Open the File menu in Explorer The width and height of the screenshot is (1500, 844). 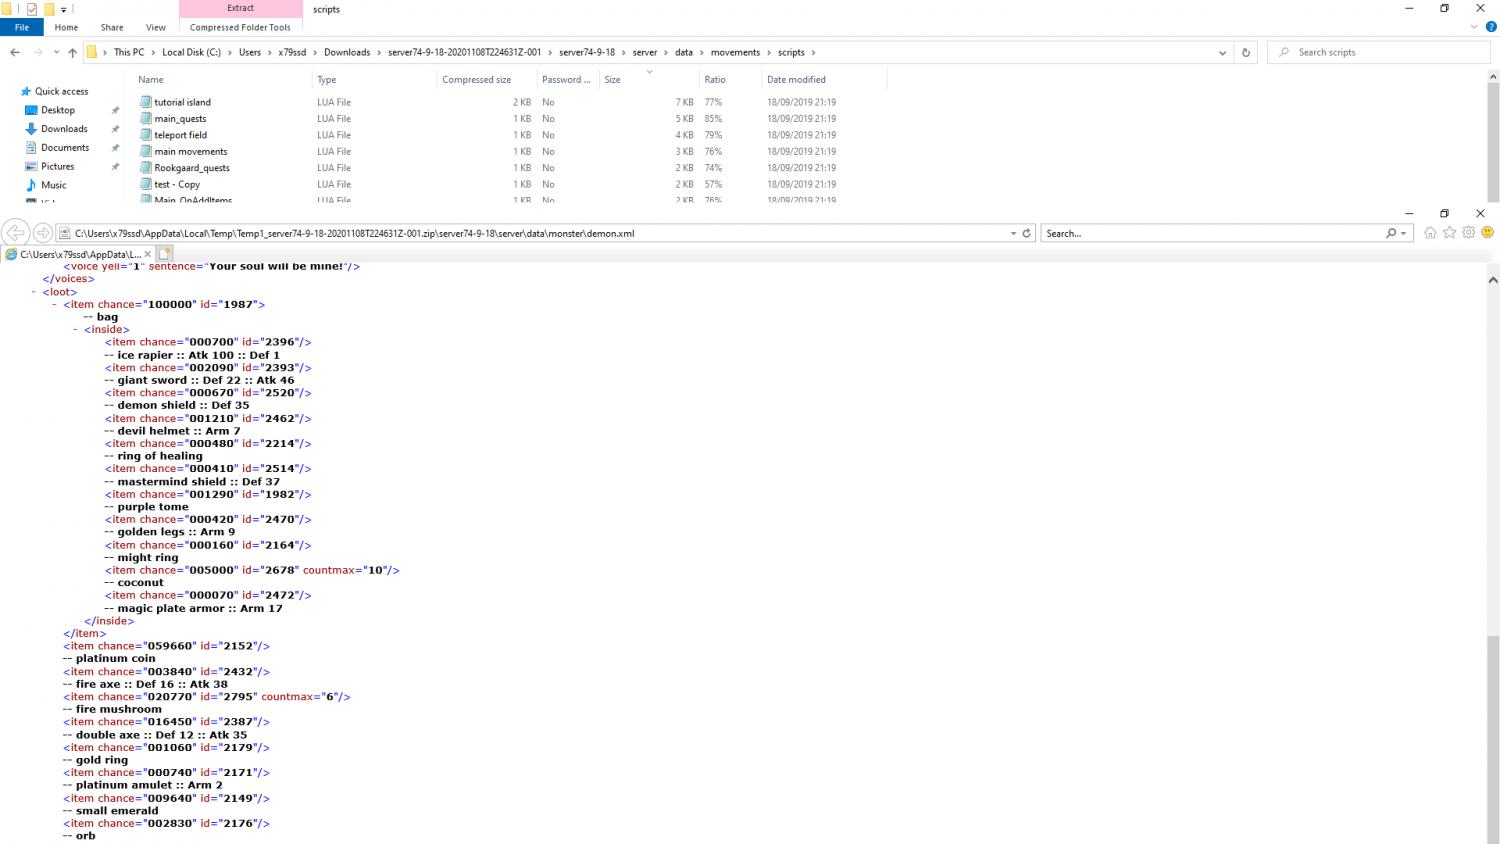(x=21, y=27)
